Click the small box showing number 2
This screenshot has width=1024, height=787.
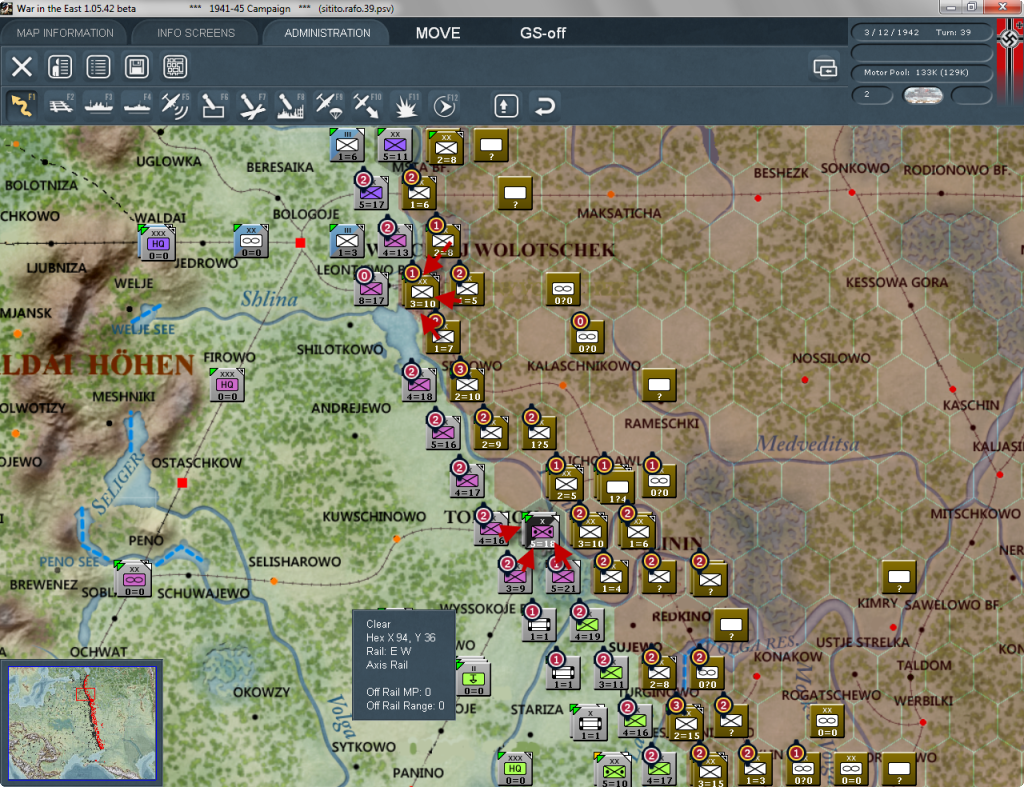(x=872, y=95)
